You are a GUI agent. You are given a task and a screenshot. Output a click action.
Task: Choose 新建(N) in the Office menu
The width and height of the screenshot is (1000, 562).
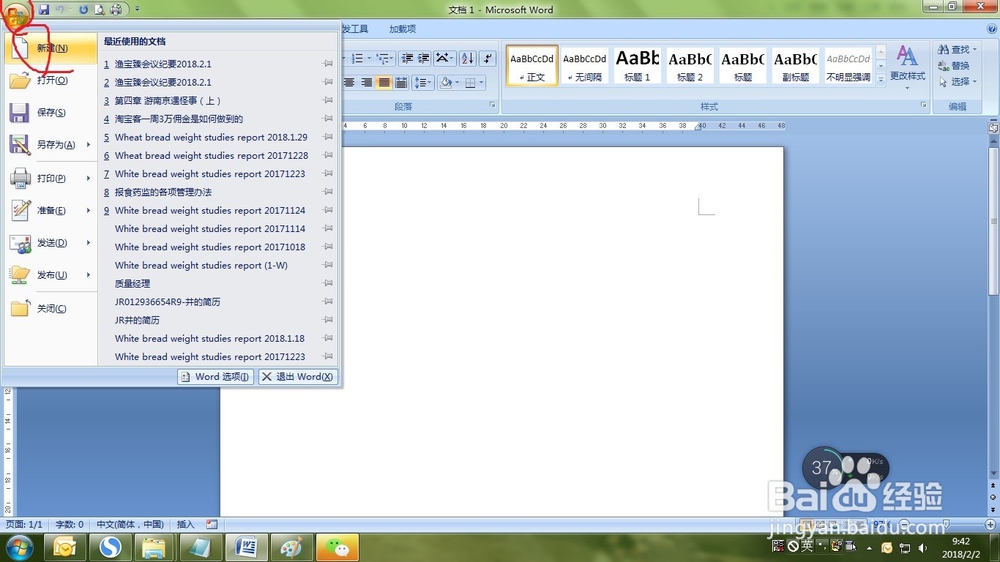click(x=50, y=48)
